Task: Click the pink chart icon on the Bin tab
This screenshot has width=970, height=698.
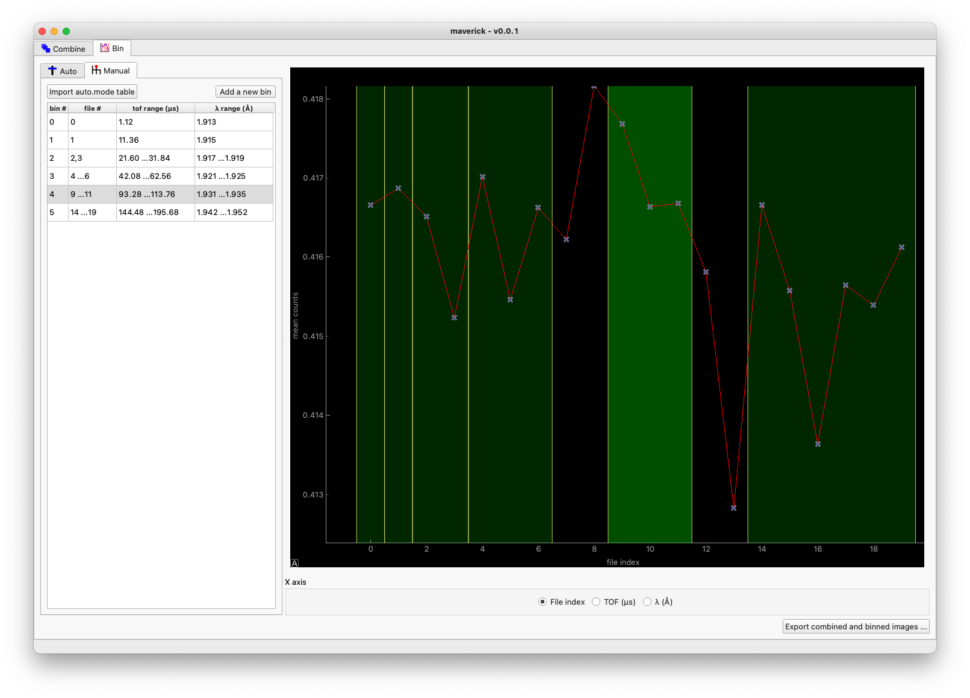Action: pos(104,48)
